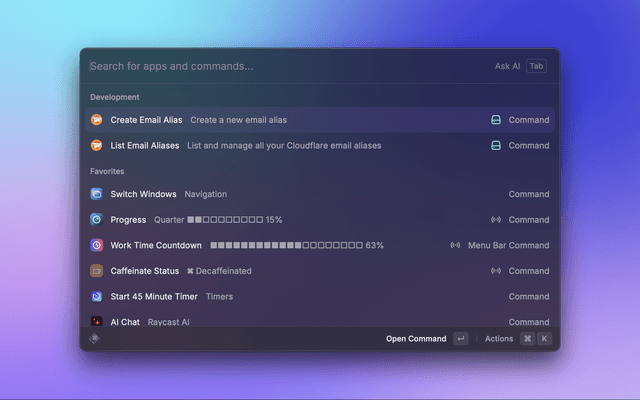640x400 pixels.
Task: Click the Progress command icon
Action: click(x=97, y=220)
